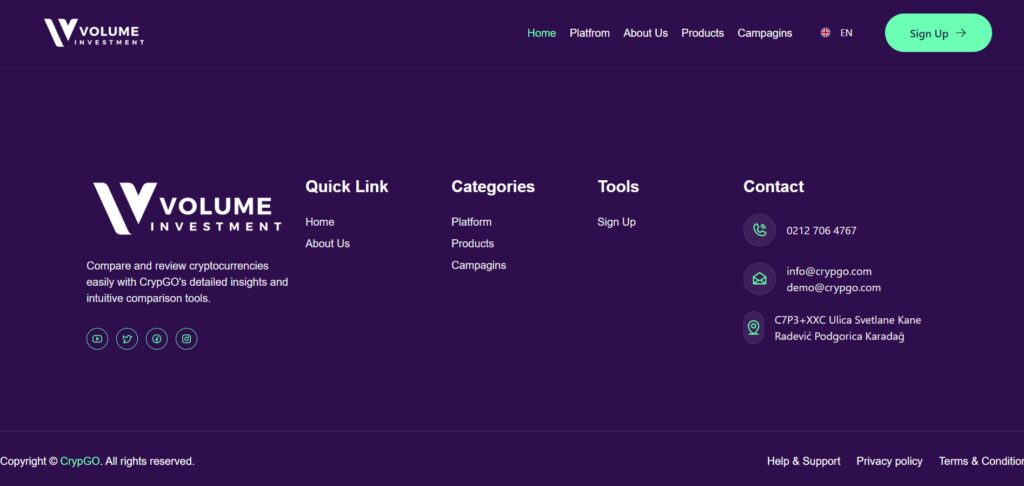Click the map pin location icon
The height and width of the screenshot is (486, 1024).
pyautogui.click(x=753, y=327)
